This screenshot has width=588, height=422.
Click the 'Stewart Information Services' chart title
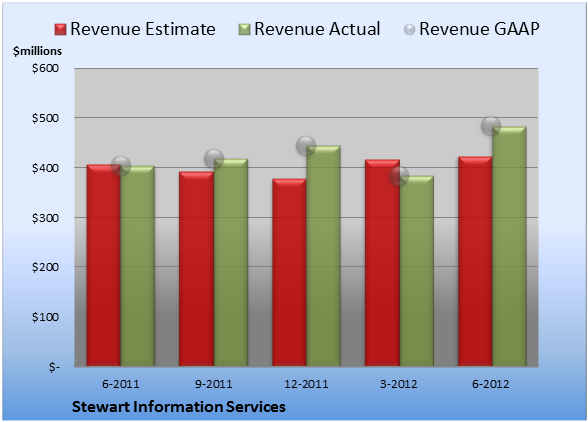tap(178, 407)
